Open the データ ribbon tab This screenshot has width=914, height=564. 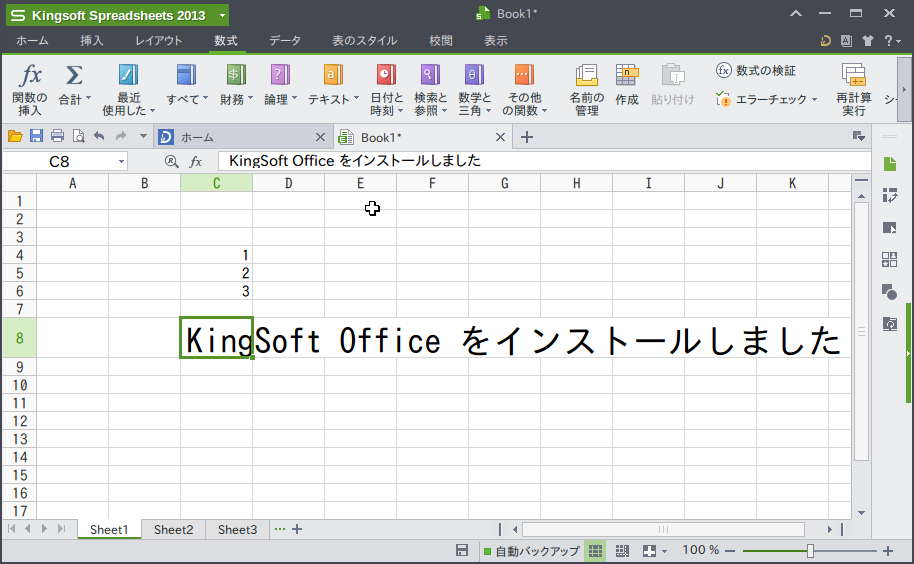coord(284,41)
